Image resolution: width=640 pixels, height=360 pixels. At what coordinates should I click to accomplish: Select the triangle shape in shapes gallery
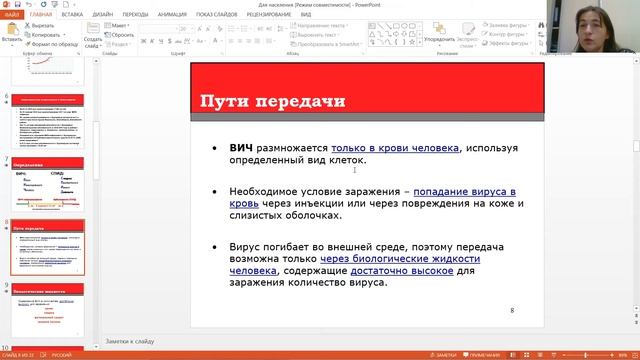[372, 34]
